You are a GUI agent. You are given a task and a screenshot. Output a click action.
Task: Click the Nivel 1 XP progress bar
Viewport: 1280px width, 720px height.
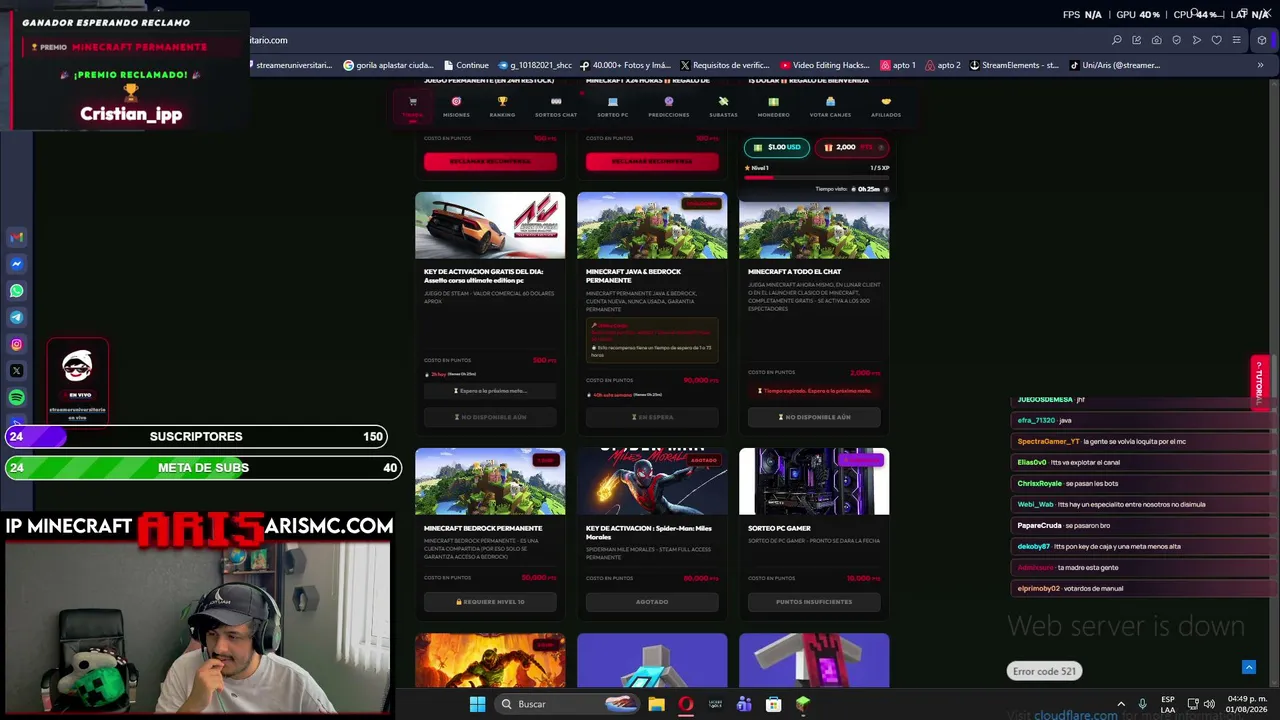point(816,177)
